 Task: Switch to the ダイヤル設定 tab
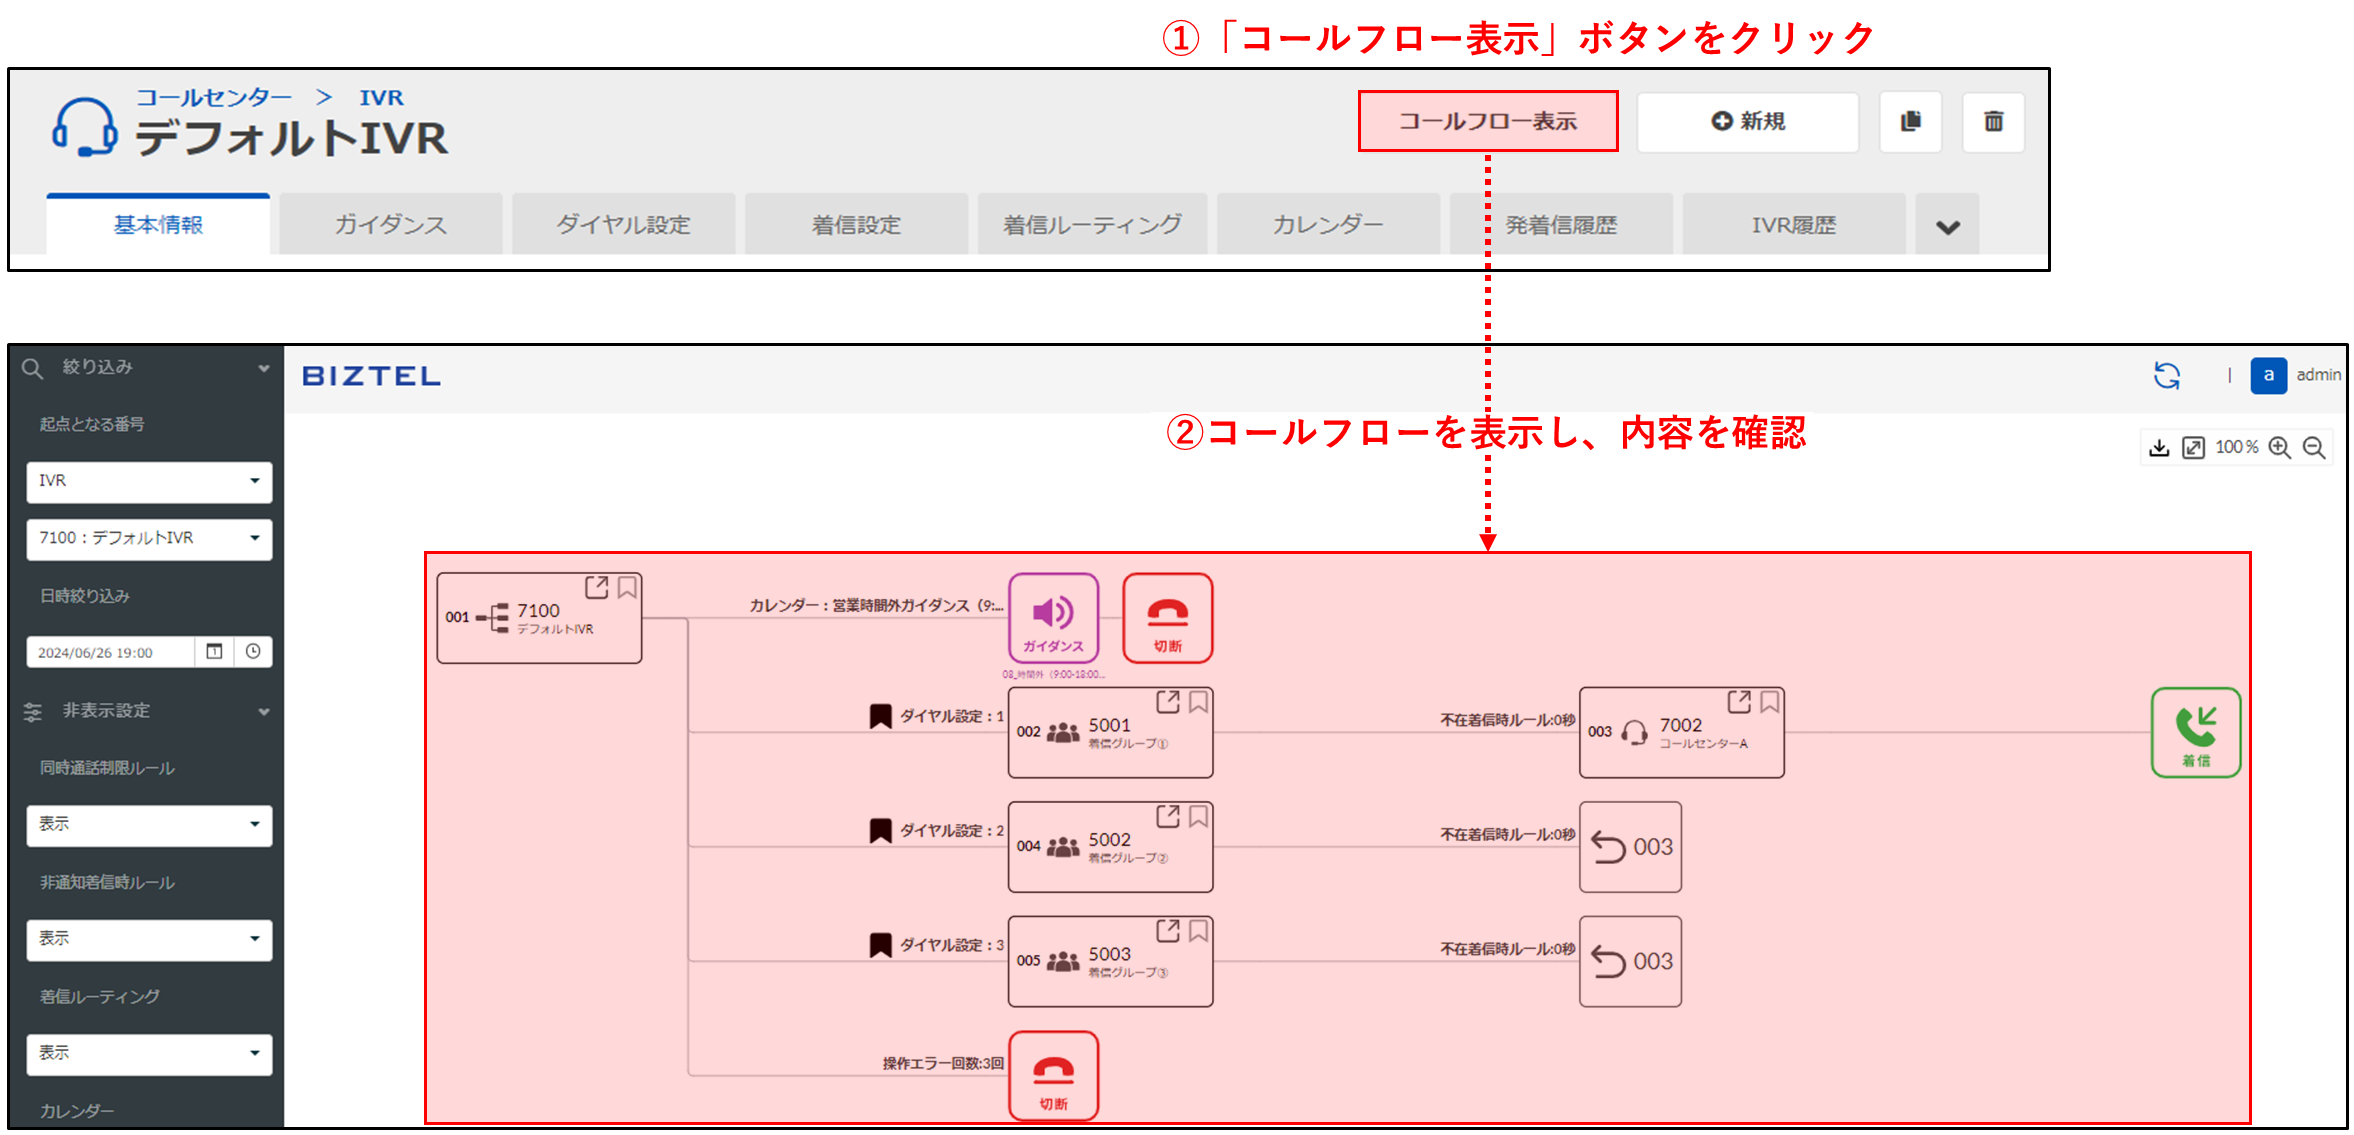[x=624, y=225]
